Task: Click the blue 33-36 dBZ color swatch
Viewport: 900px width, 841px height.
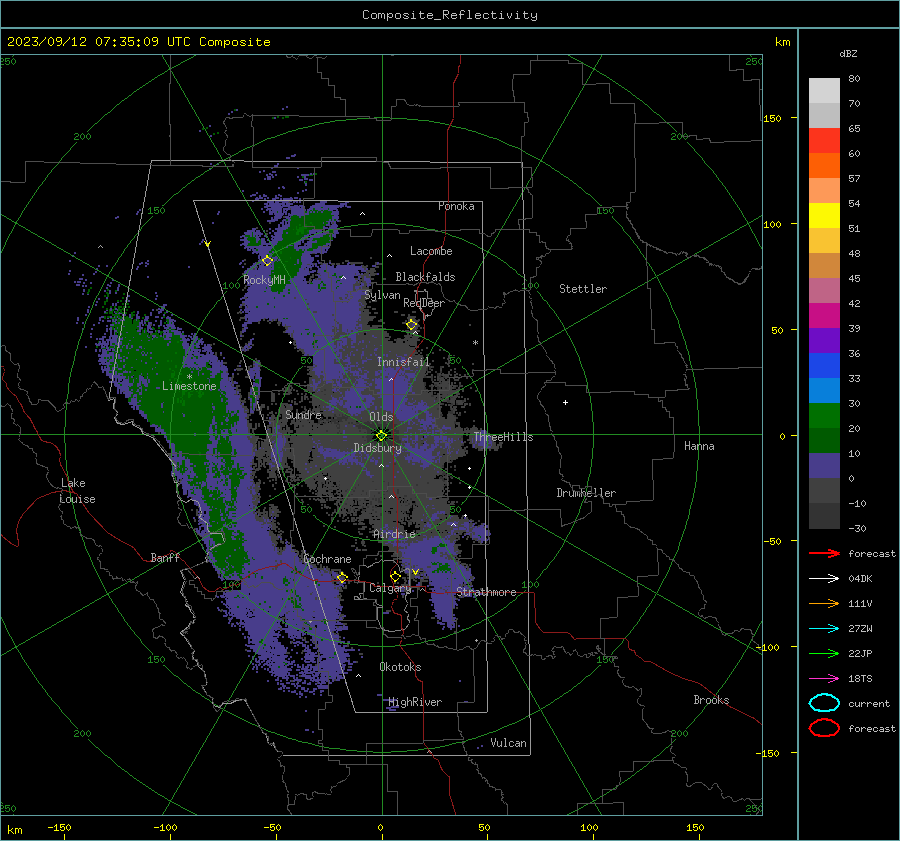Action: tap(824, 365)
